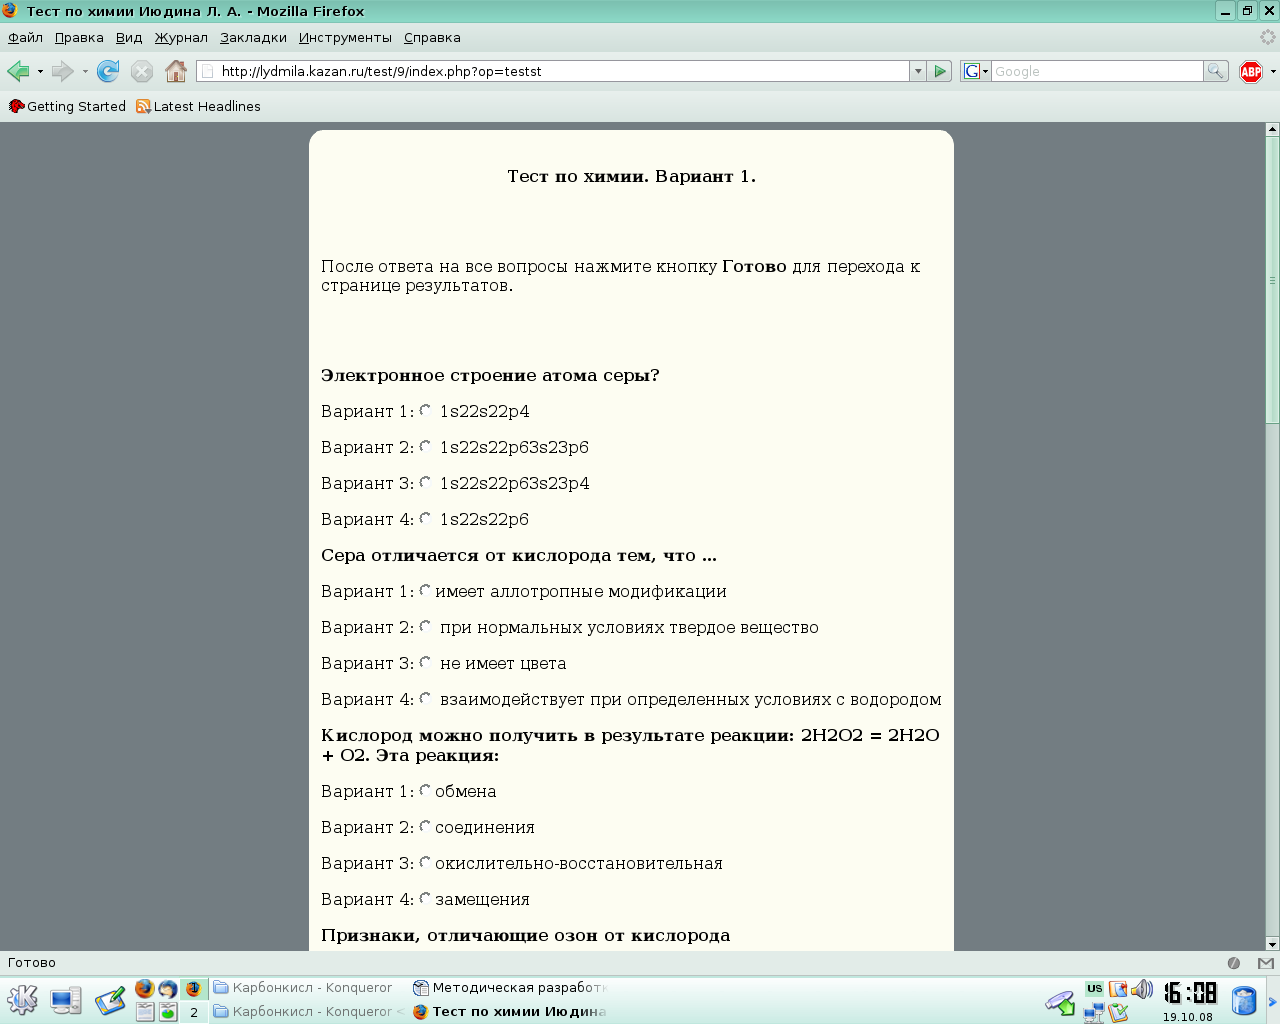Open the URL history dropdown arrow
Screen dimensions: 1280x1024
pyautogui.click(x=918, y=71)
